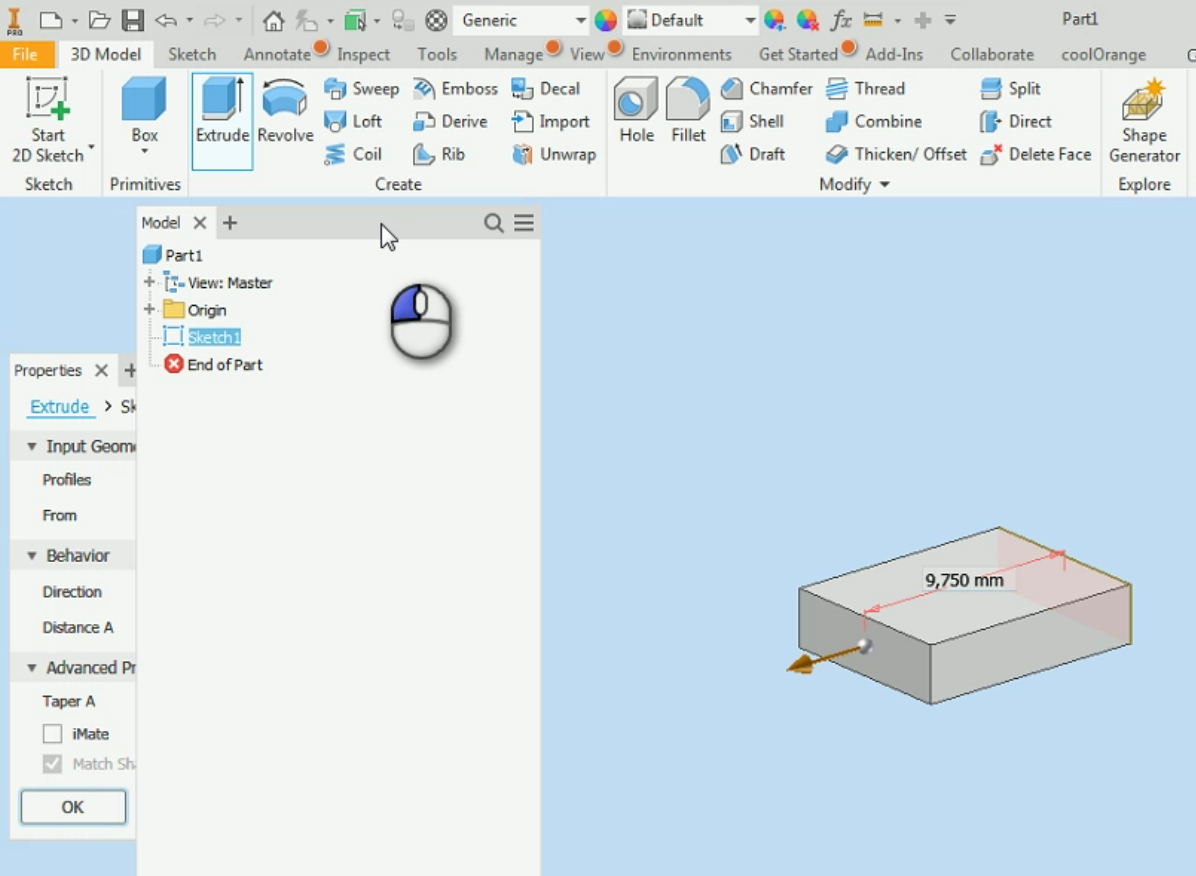This screenshot has width=1196, height=876.
Task: Open the Box primitives dropdown
Action: (144, 152)
